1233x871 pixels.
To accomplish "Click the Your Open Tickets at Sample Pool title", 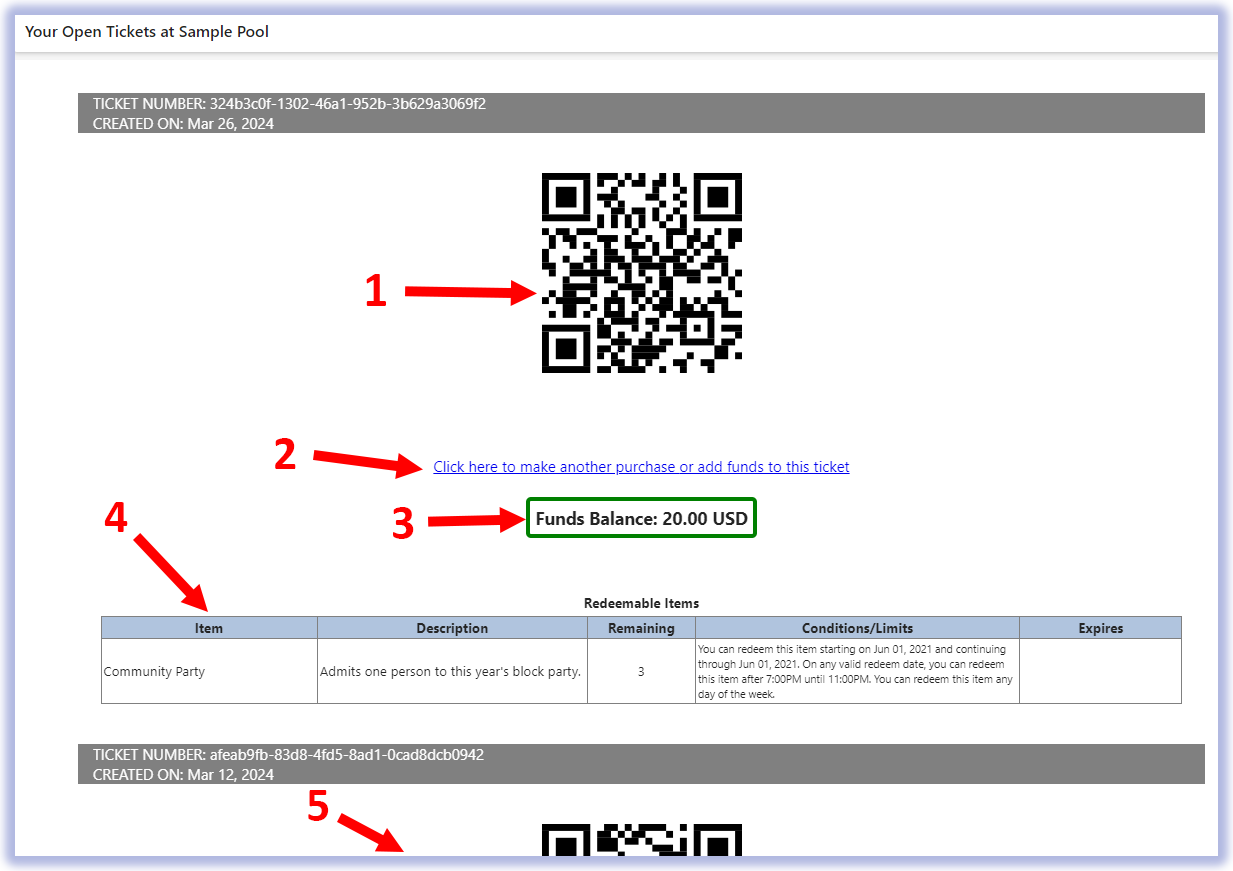I will pos(147,32).
